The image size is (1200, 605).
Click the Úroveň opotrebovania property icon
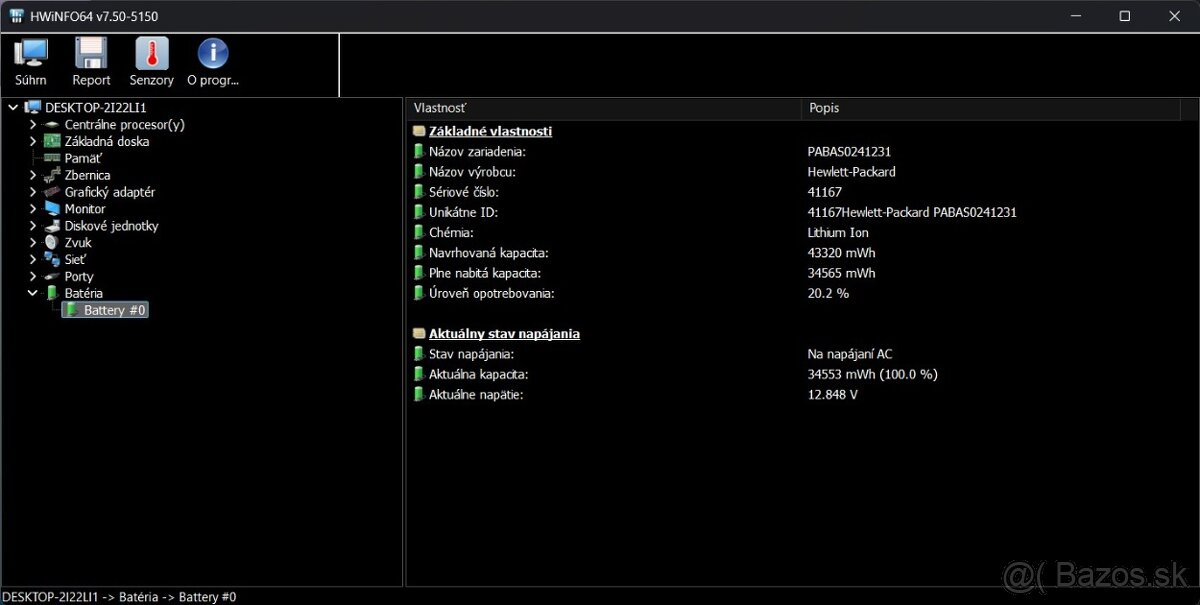[x=419, y=293]
